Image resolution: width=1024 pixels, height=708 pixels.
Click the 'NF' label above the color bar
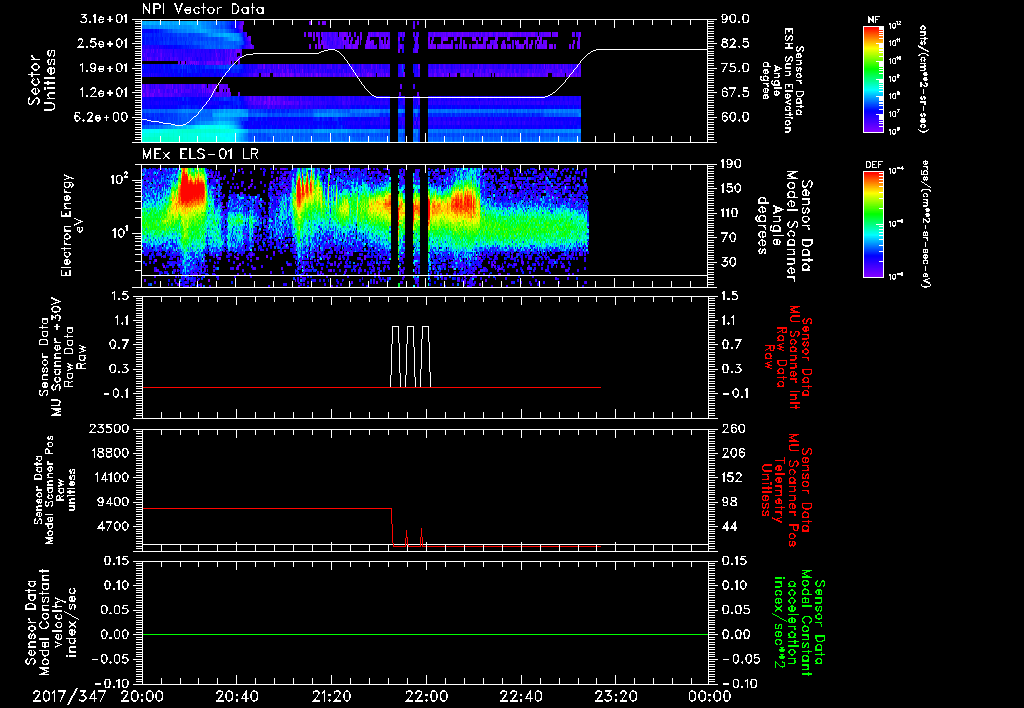[873, 20]
